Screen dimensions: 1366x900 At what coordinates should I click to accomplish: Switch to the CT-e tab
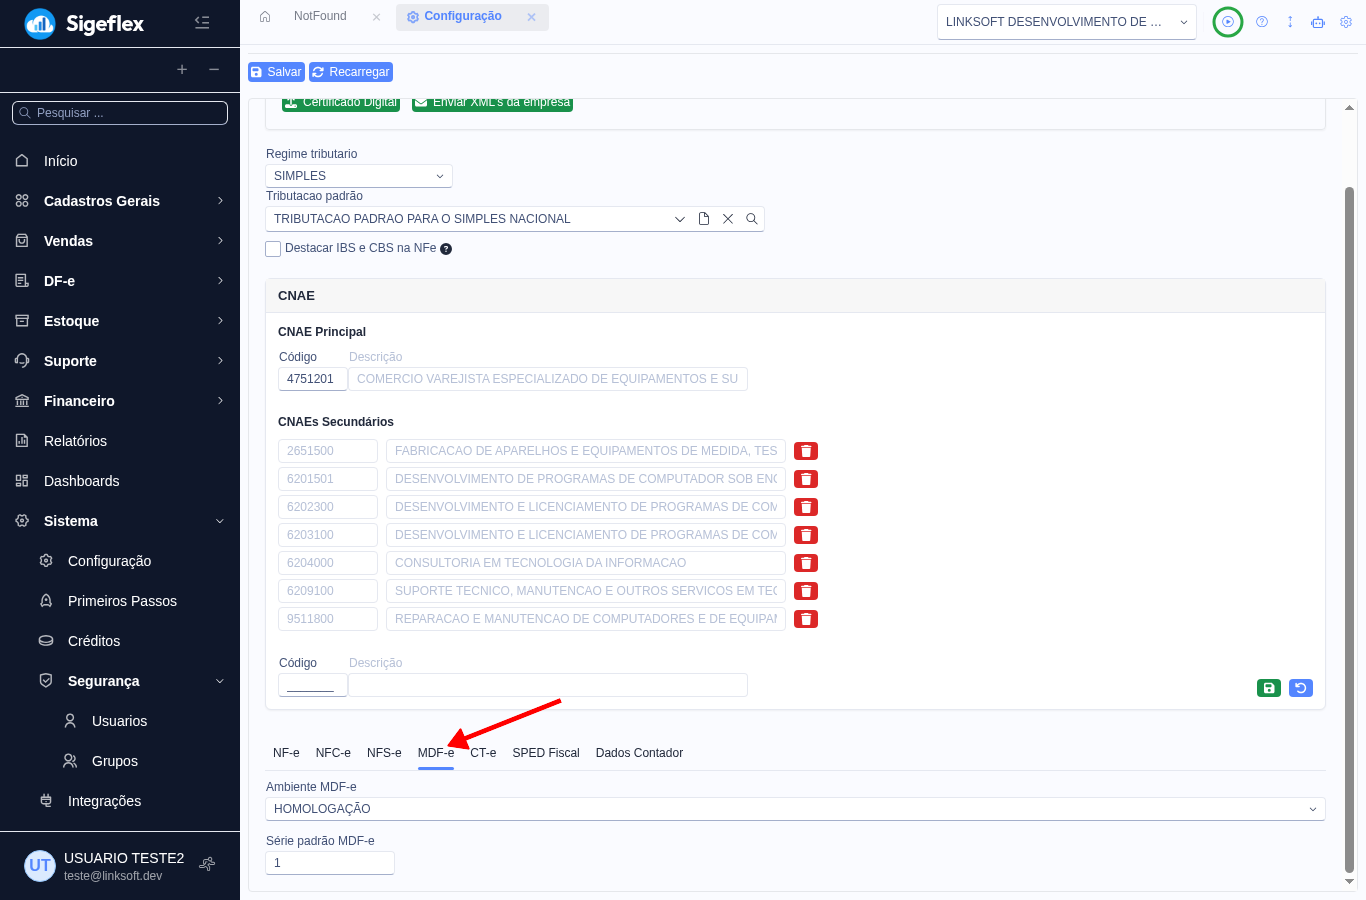click(x=483, y=753)
